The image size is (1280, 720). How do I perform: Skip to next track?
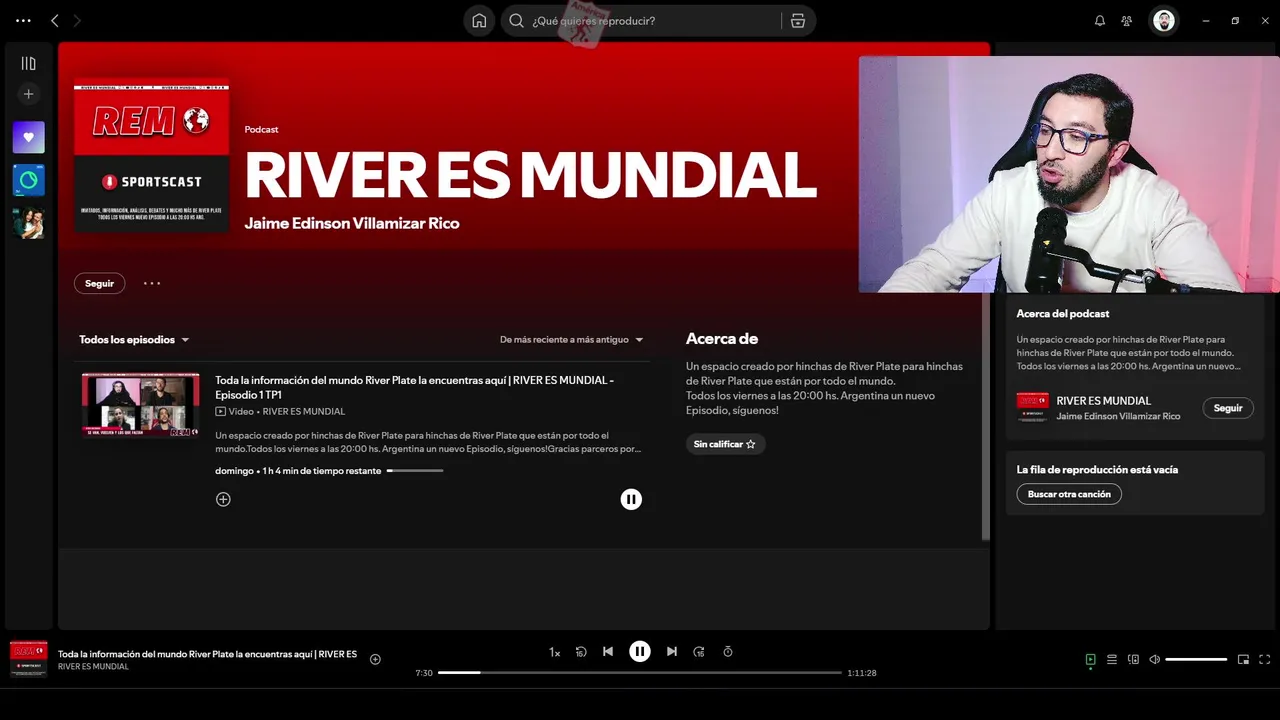tap(672, 652)
